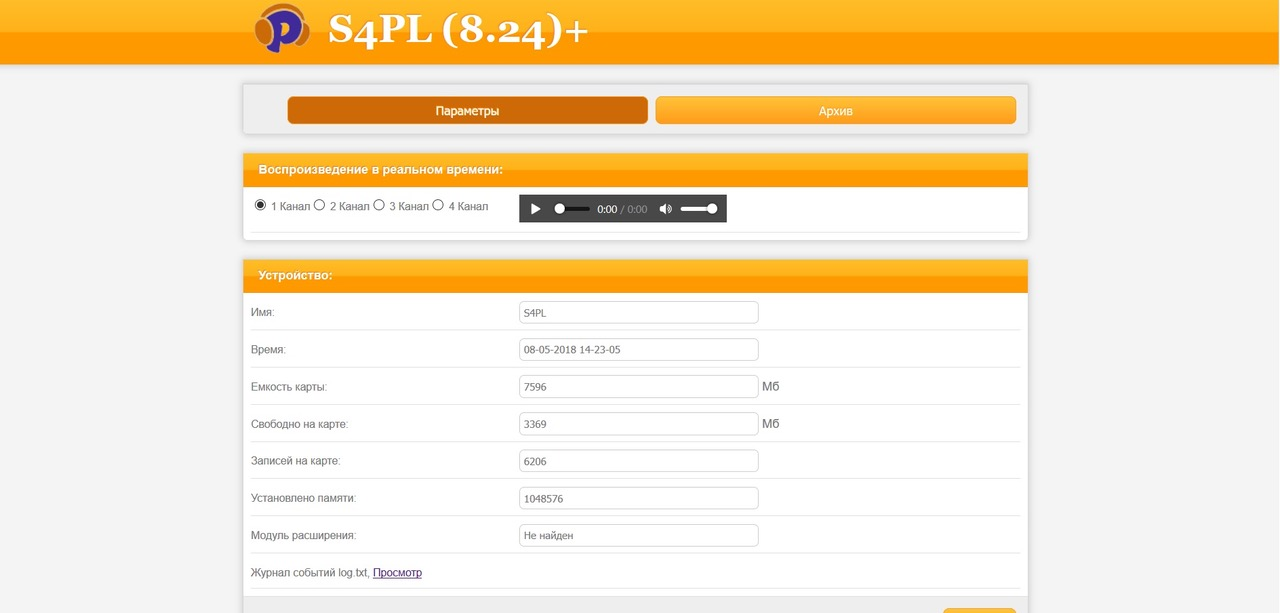
Task: Click the orange button at bottom right
Action: click(979, 609)
